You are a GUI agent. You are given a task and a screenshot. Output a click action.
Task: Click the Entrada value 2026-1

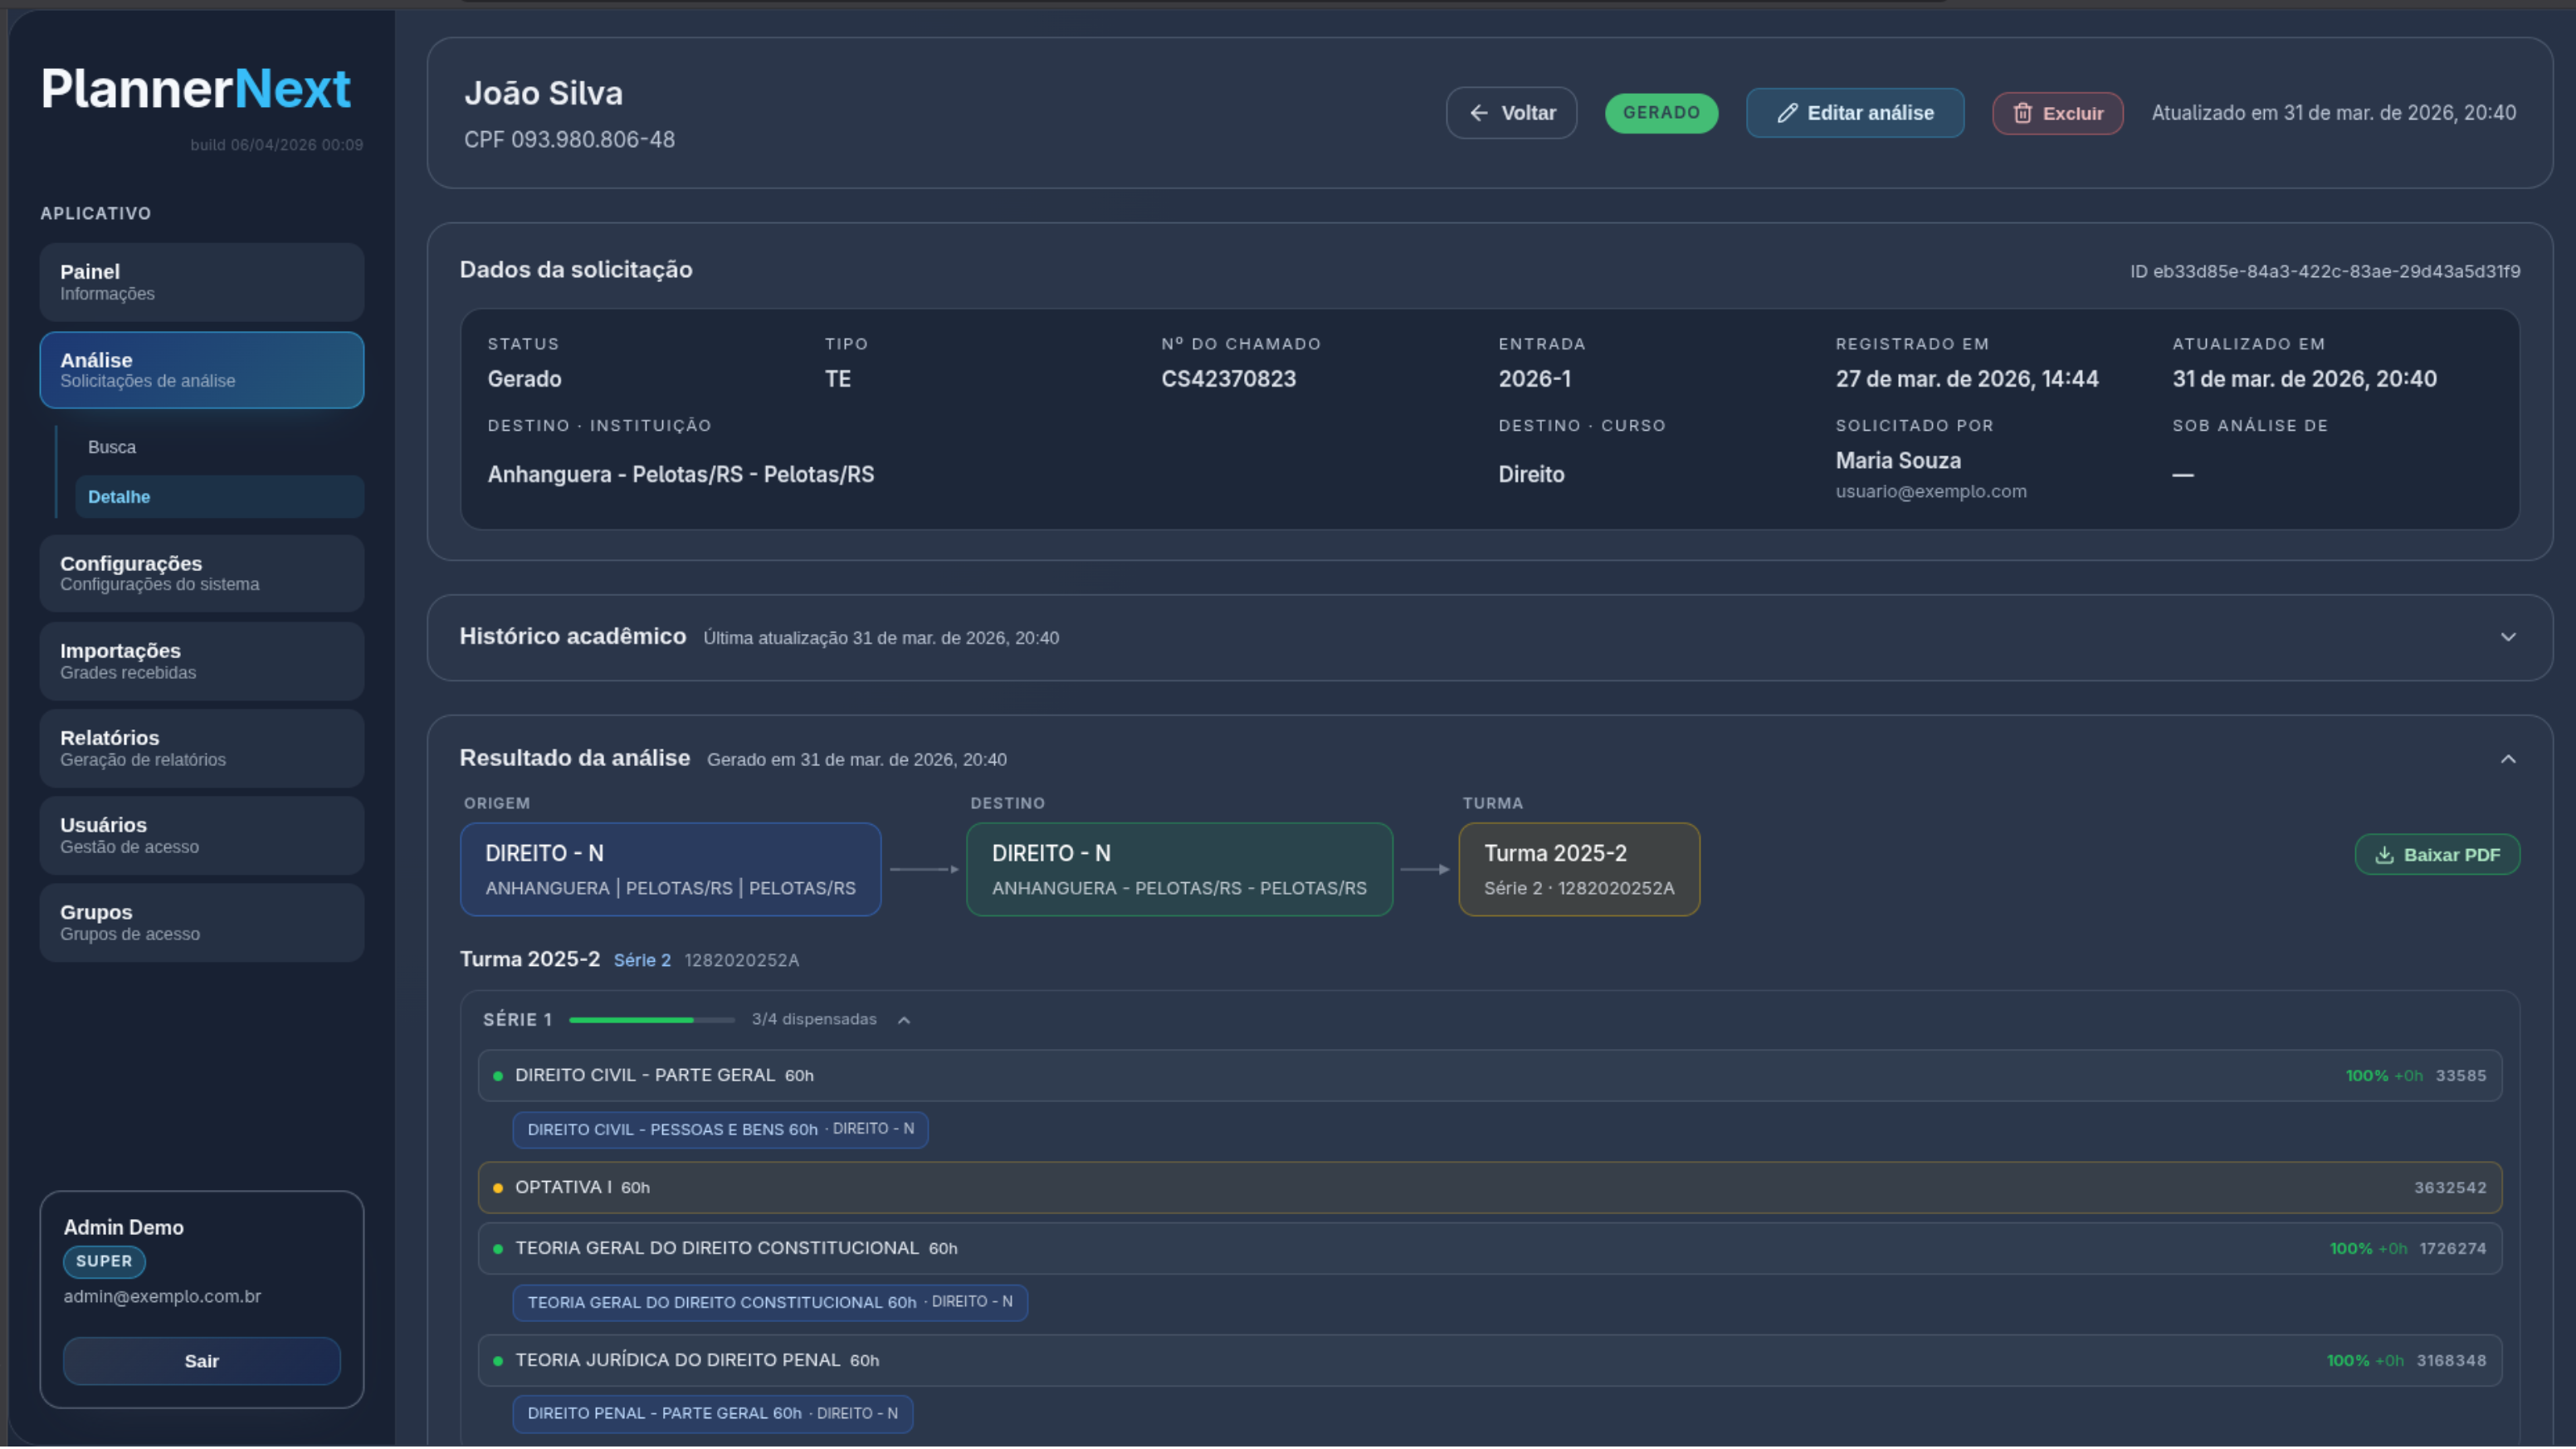(1535, 379)
